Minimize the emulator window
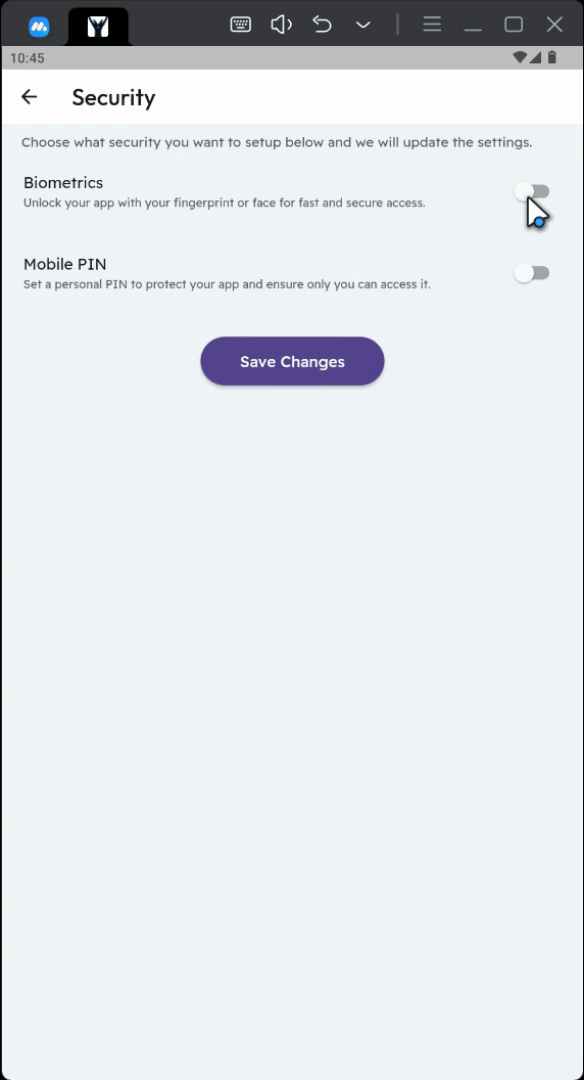 (x=472, y=25)
